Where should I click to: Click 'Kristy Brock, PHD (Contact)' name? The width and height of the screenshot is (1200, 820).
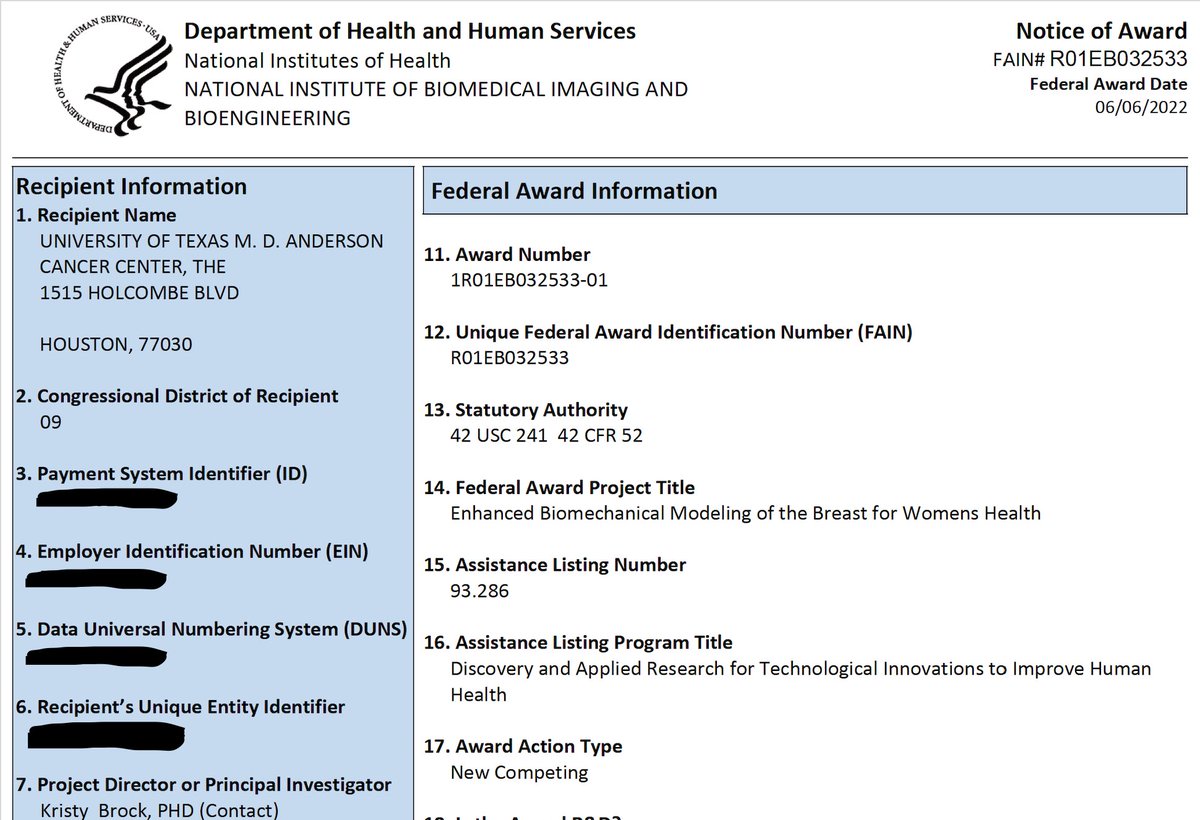(x=158, y=810)
